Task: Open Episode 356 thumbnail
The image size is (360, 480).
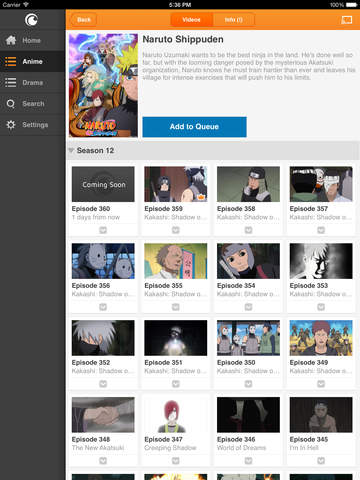Action: click(103, 261)
